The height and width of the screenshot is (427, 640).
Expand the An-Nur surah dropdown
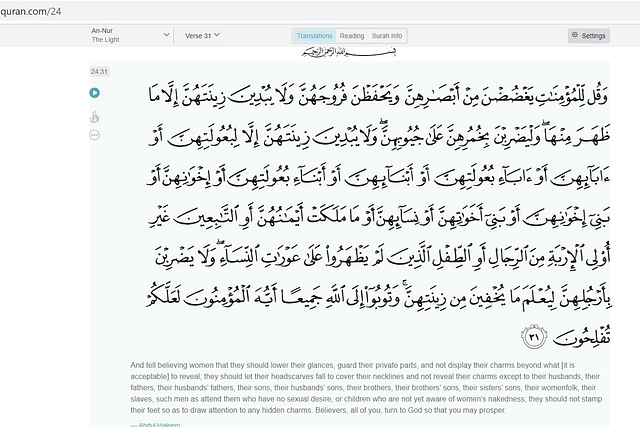(x=130, y=35)
